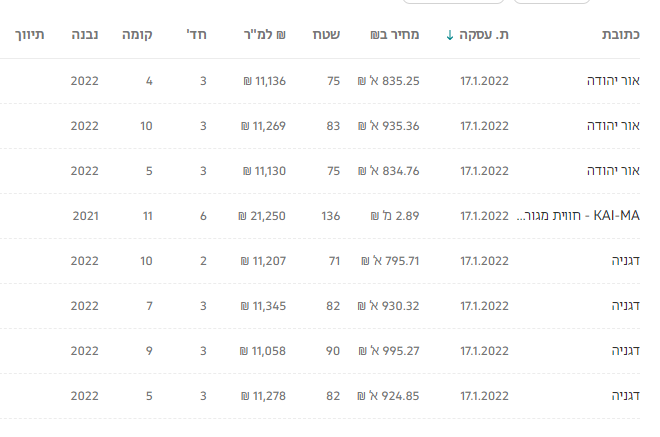This screenshot has width=660, height=437.
Task: Click the shekel icon beside price 835.25
Action: (362, 81)
